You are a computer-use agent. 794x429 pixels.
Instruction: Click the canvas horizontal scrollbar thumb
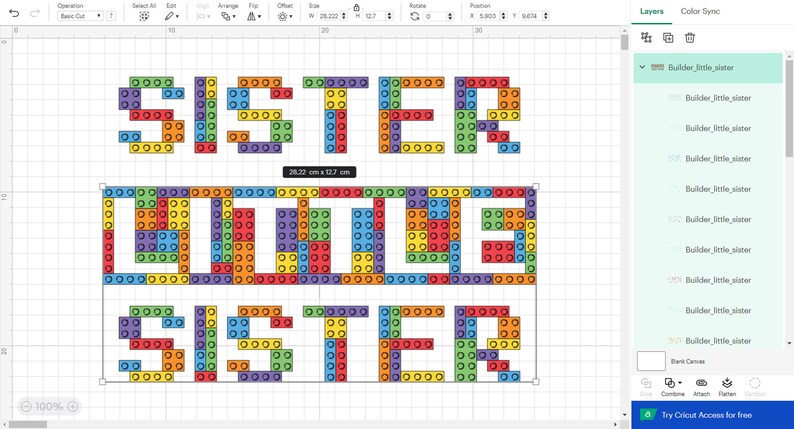click(28, 424)
